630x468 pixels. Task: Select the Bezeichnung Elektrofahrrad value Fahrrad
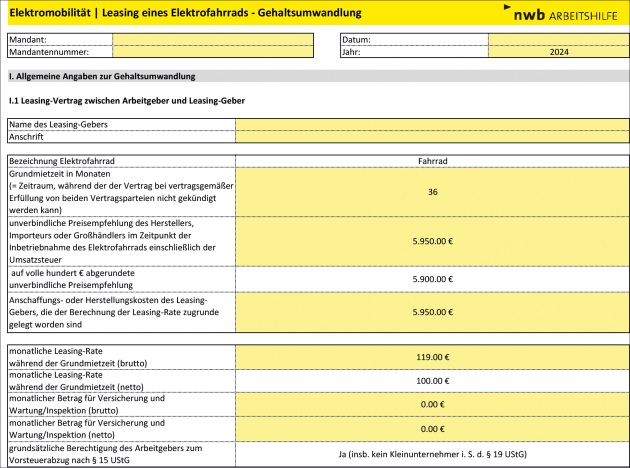432,160
